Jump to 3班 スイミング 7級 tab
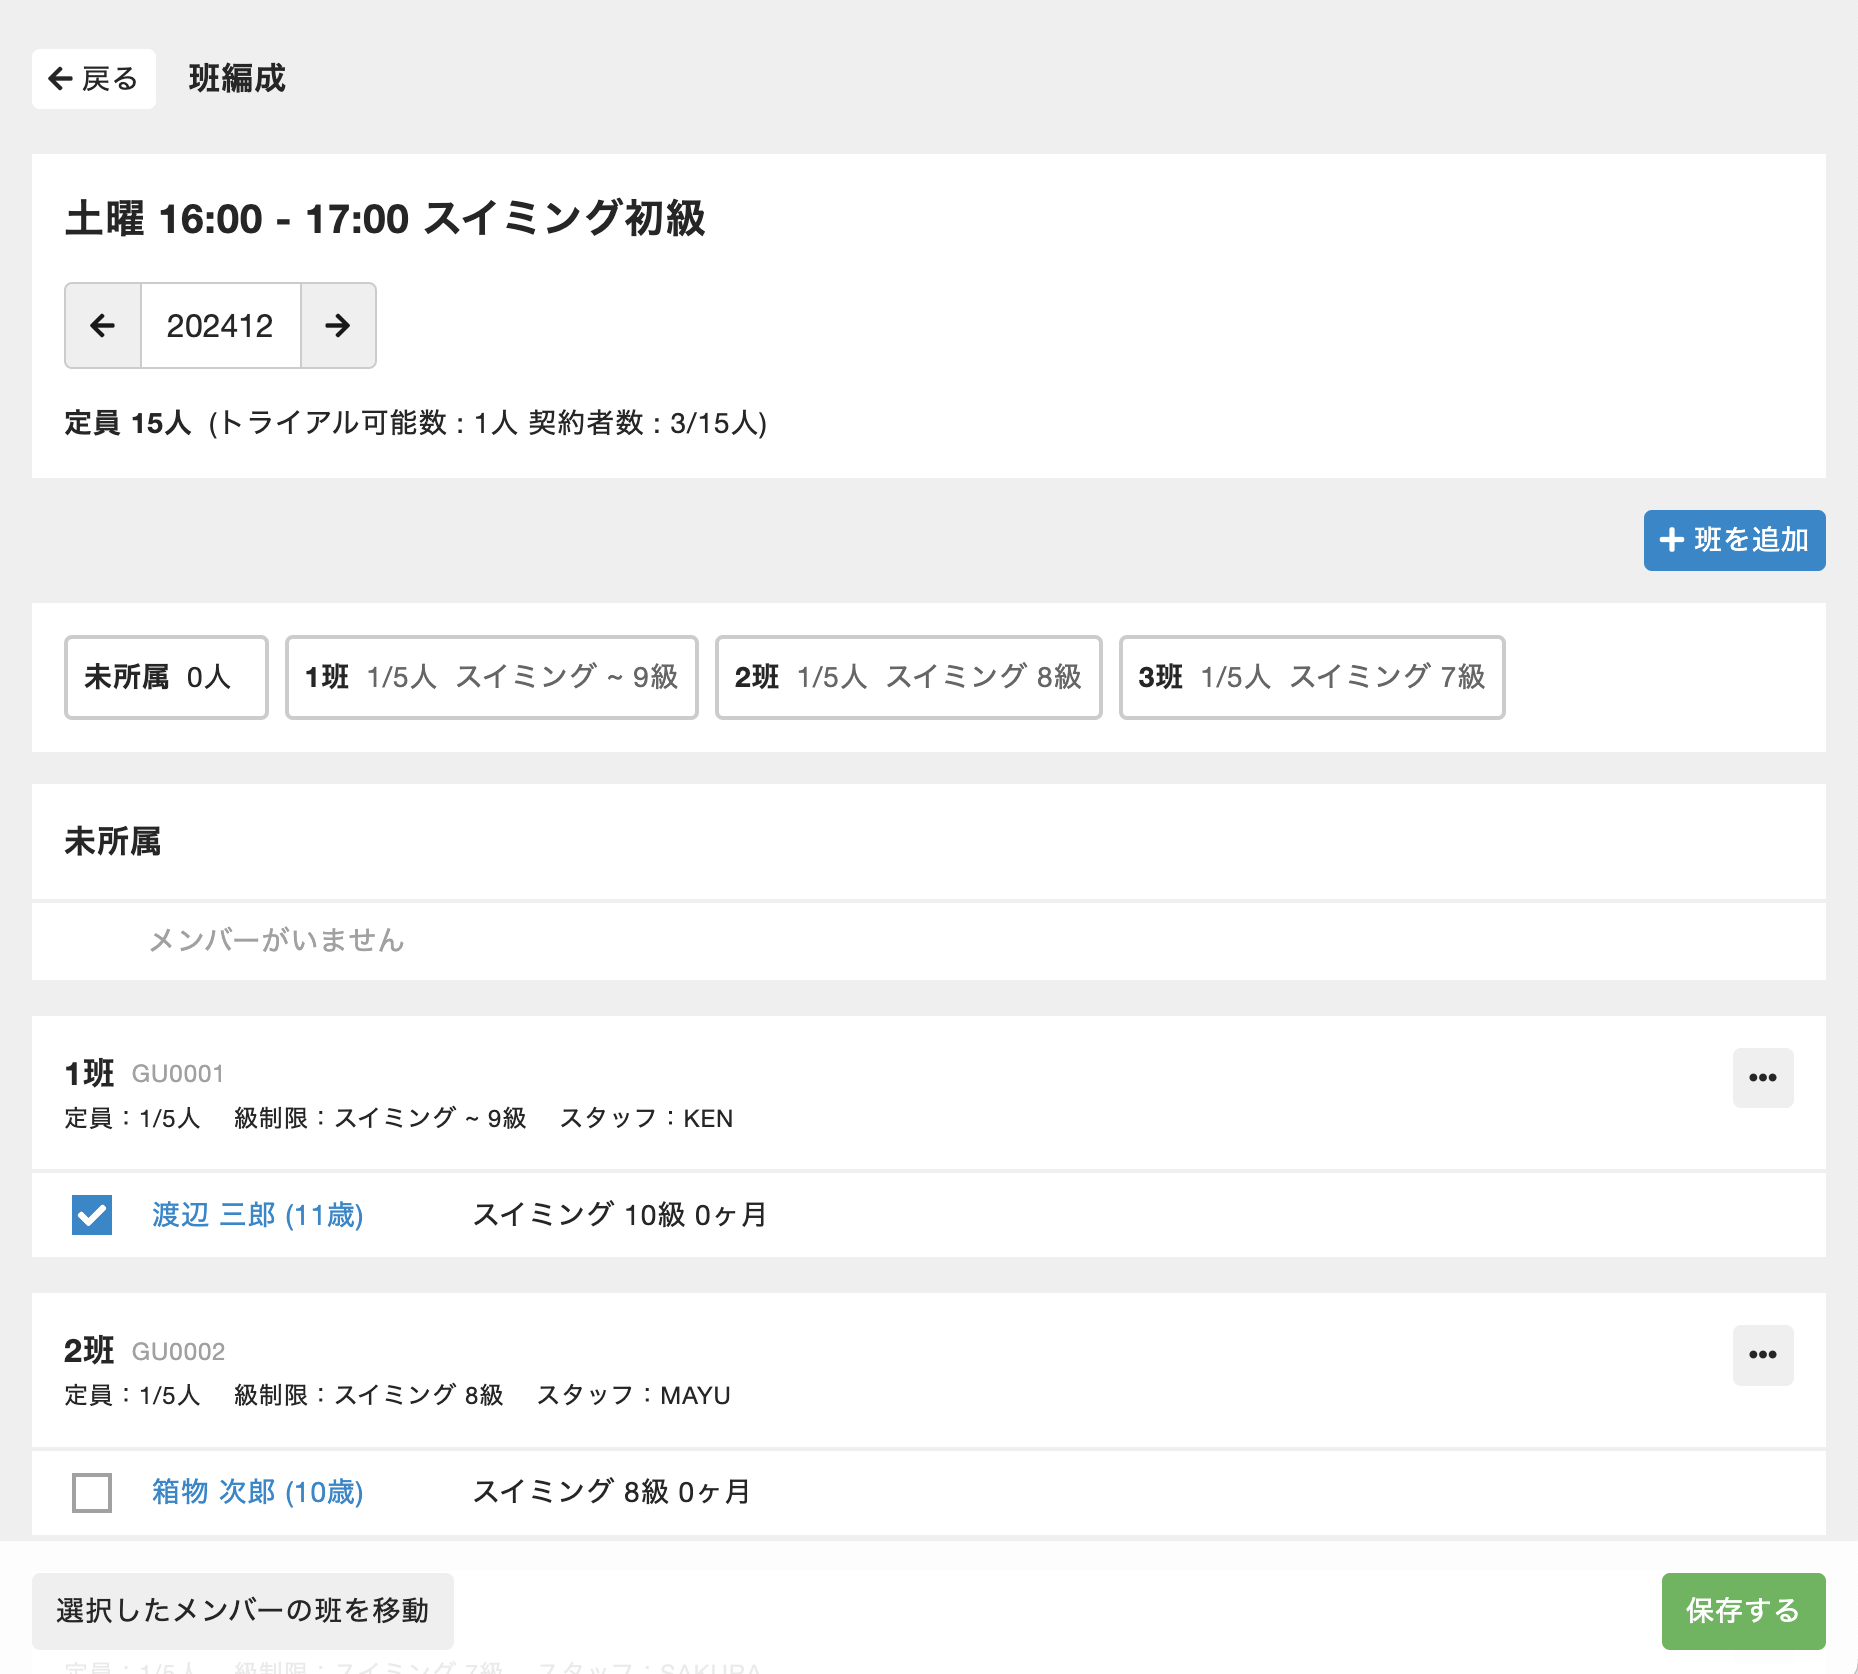Viewport: 1858px width, 1674px height. 1311,677
